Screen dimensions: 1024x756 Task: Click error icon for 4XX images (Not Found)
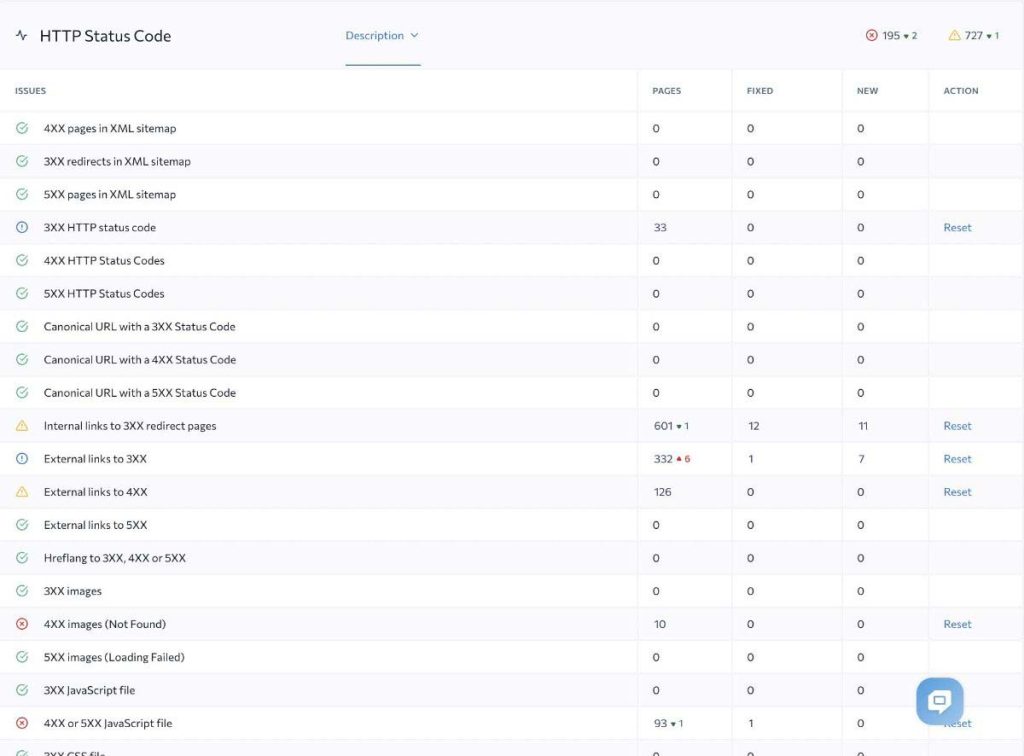click(22, 624)
